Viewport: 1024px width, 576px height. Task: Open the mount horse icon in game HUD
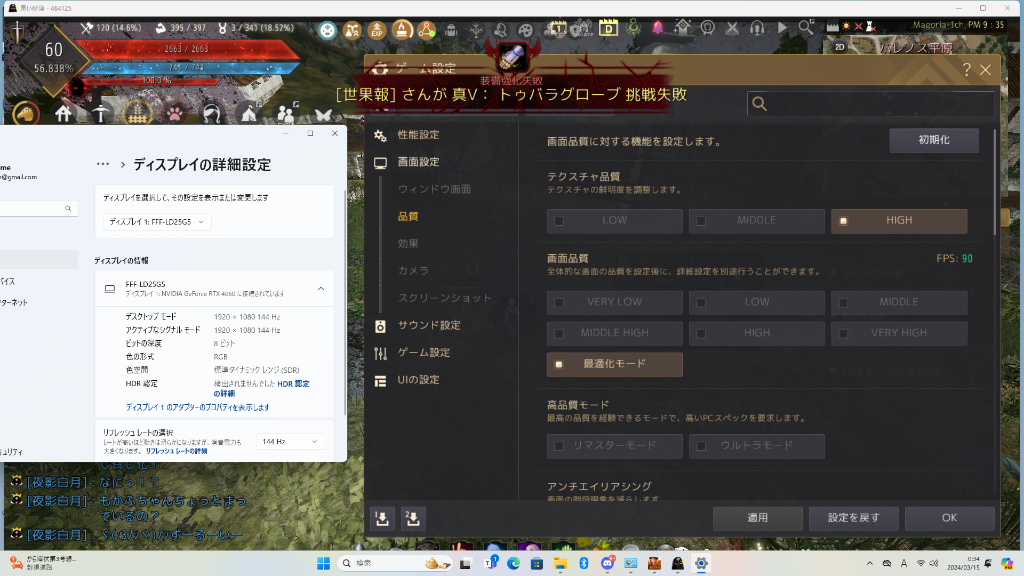[x=25, y=115]
